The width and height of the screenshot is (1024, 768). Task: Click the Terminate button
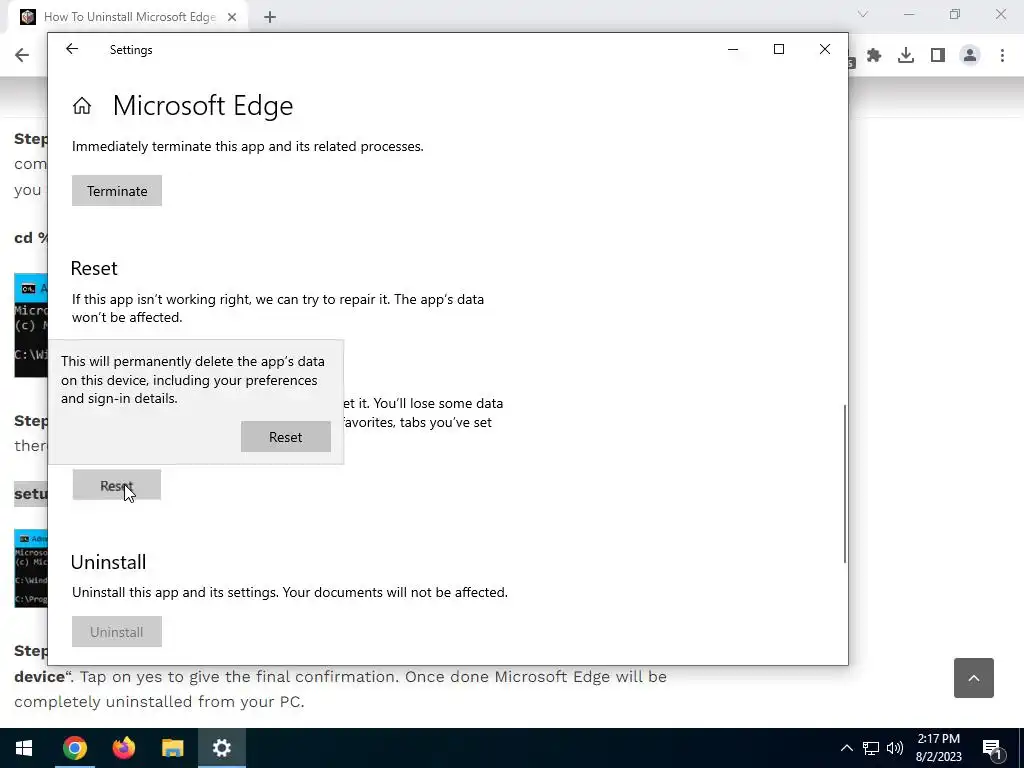(117, 191)
